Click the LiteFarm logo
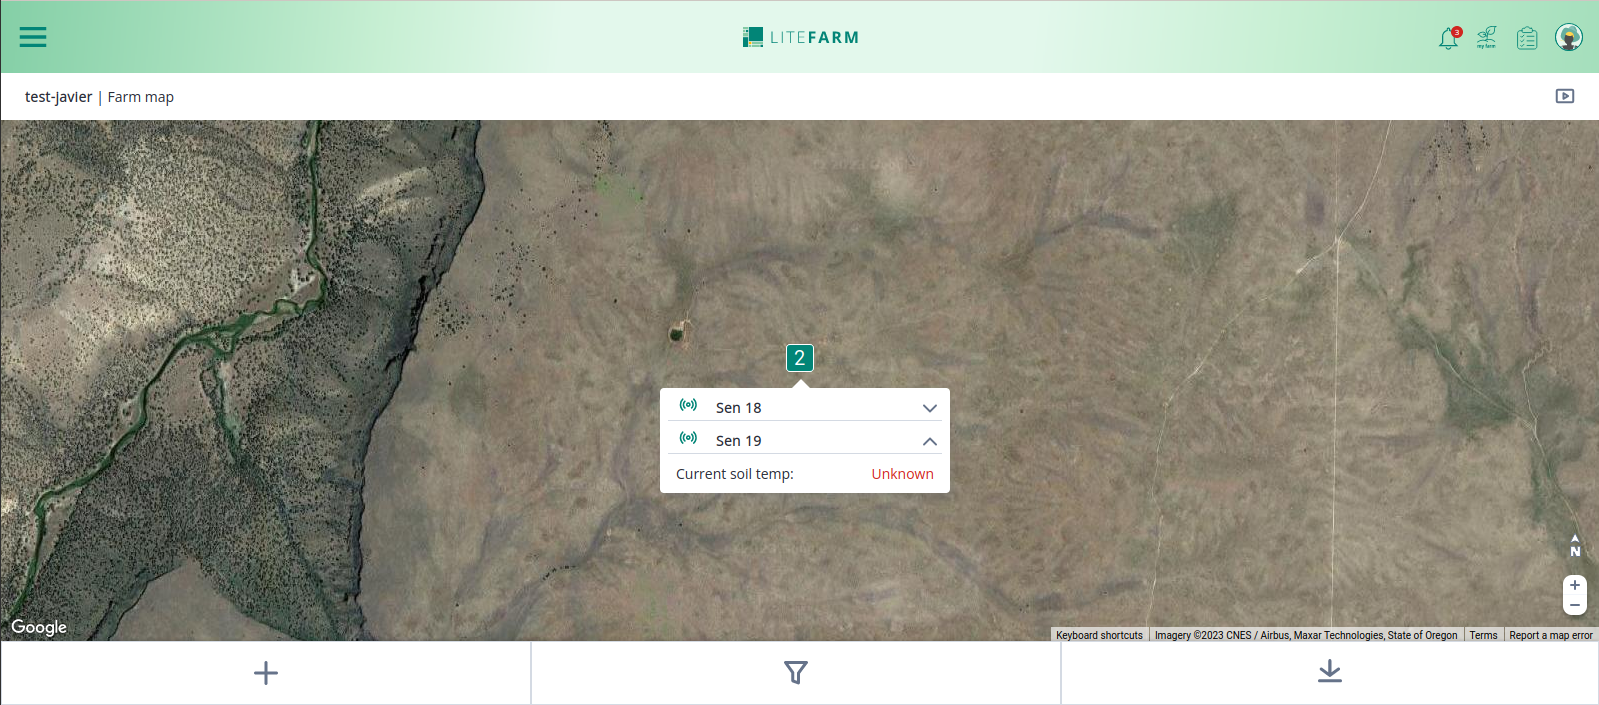This screenshot has width=1599, height=705. pos(800,37)
